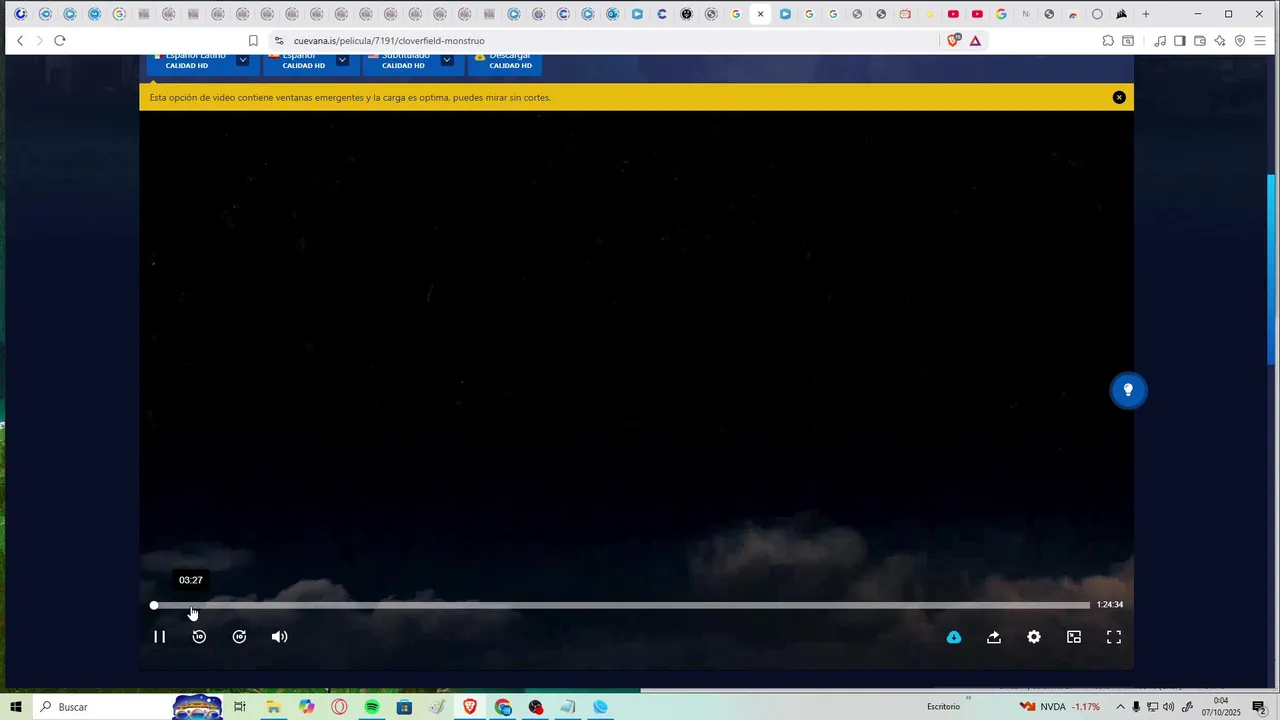This screenshot has height=720, width=1280.
Task: Toggle picture-in-picture mode
Action: (x=1074, y=637)
